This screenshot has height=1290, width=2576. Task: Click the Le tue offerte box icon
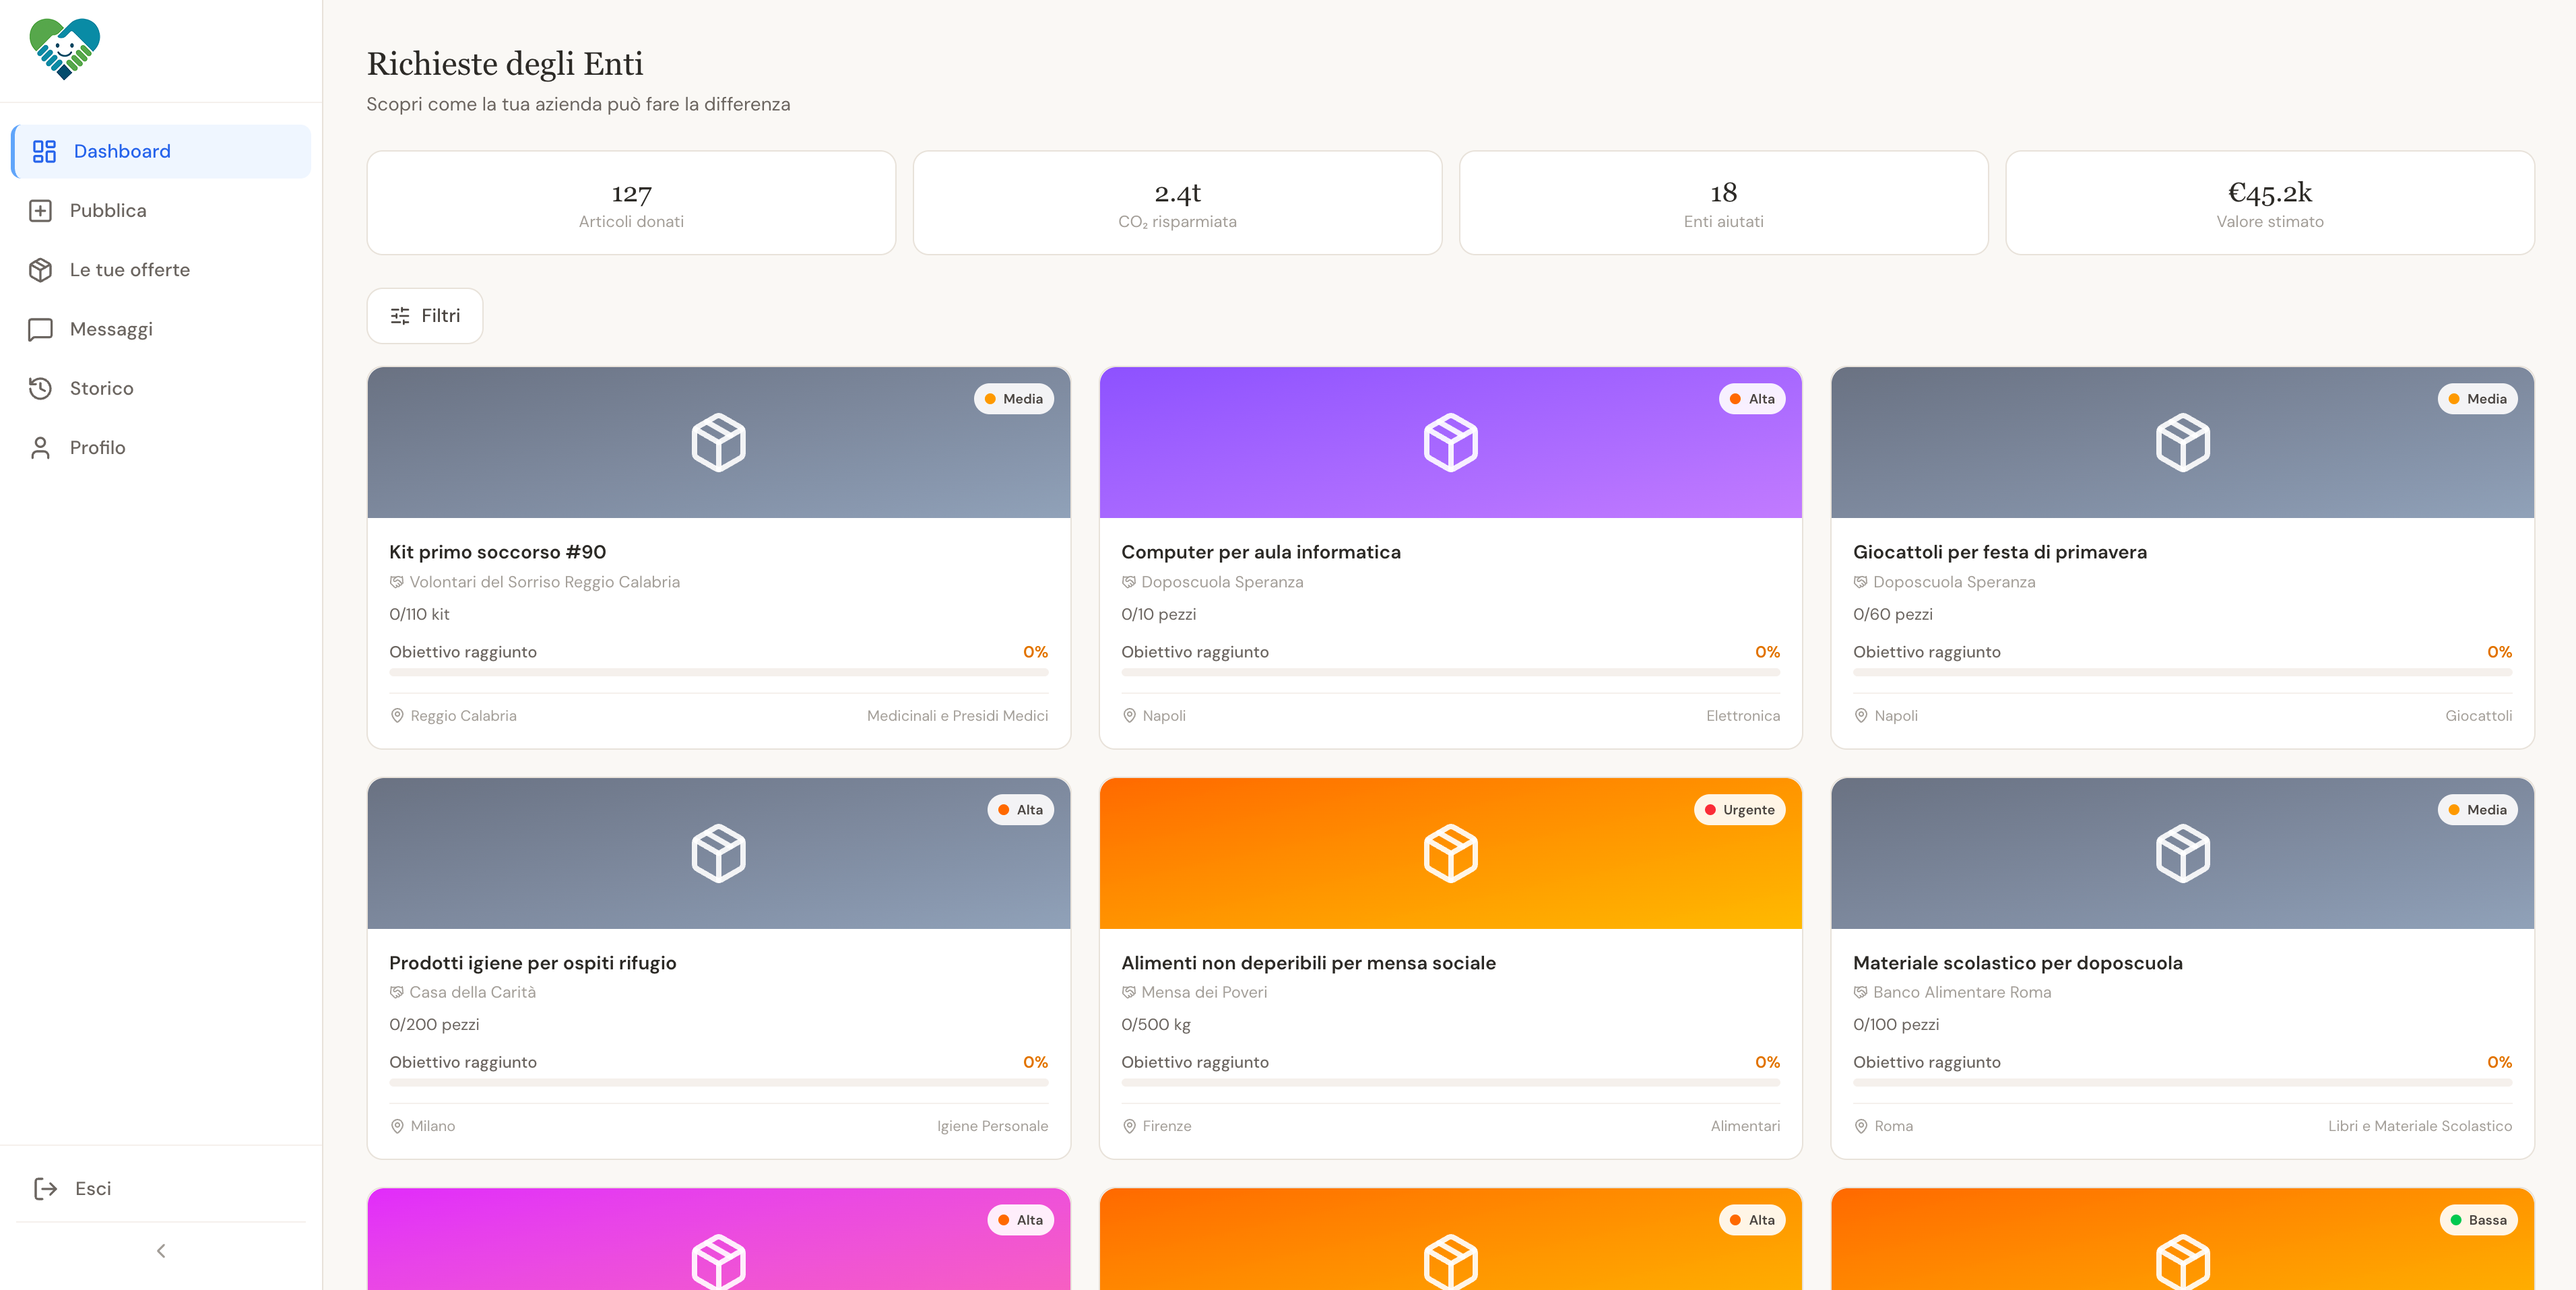click(x=40, y=270)
